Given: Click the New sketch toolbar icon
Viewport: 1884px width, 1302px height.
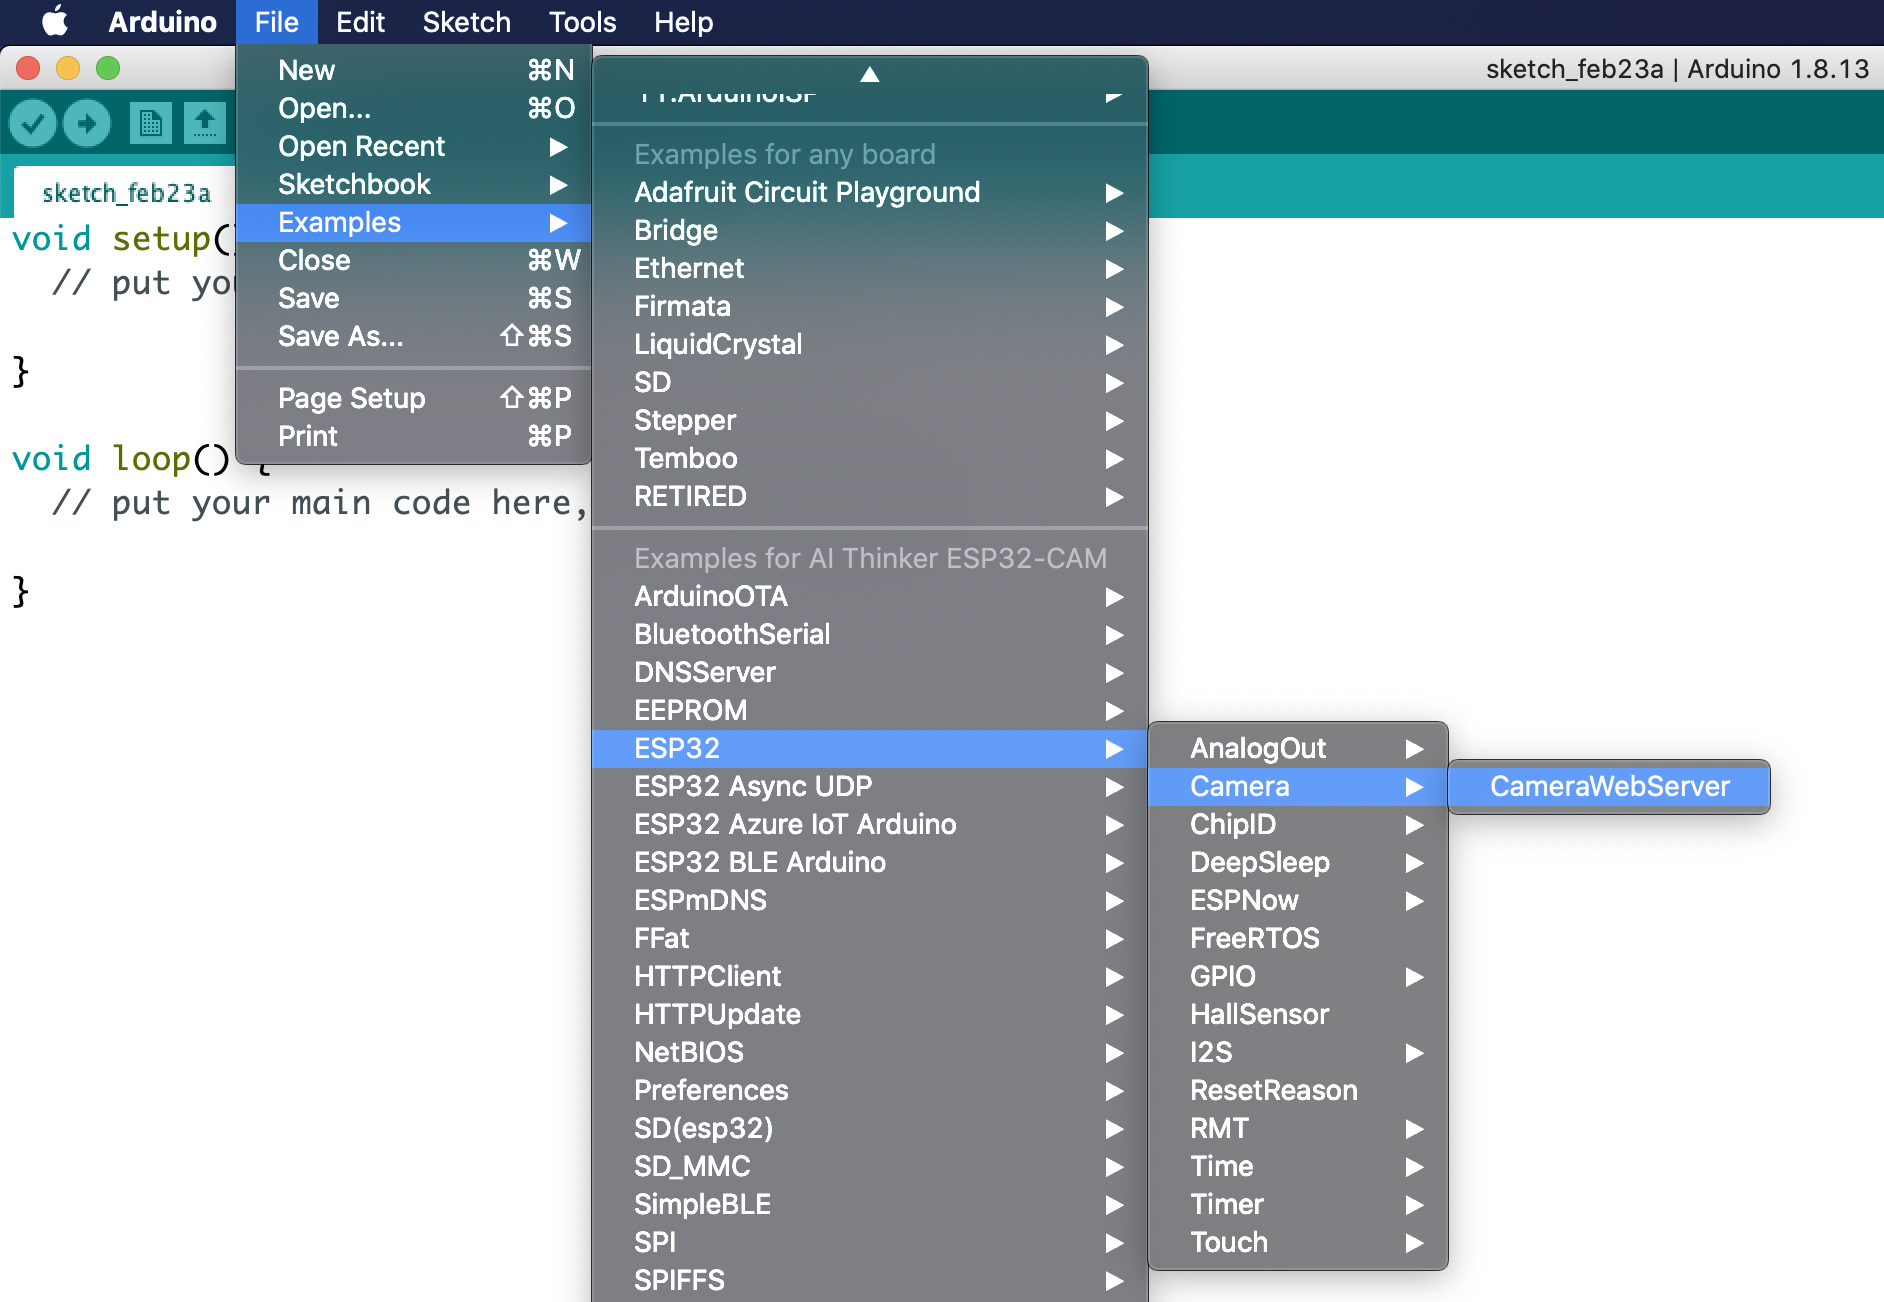Looking at the screenshot, I should (151, 123).
